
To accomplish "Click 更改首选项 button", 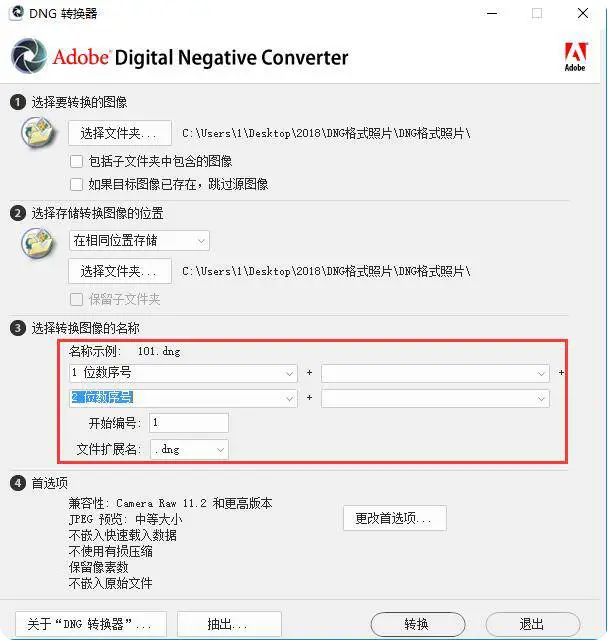I will (x=395, y=518).
